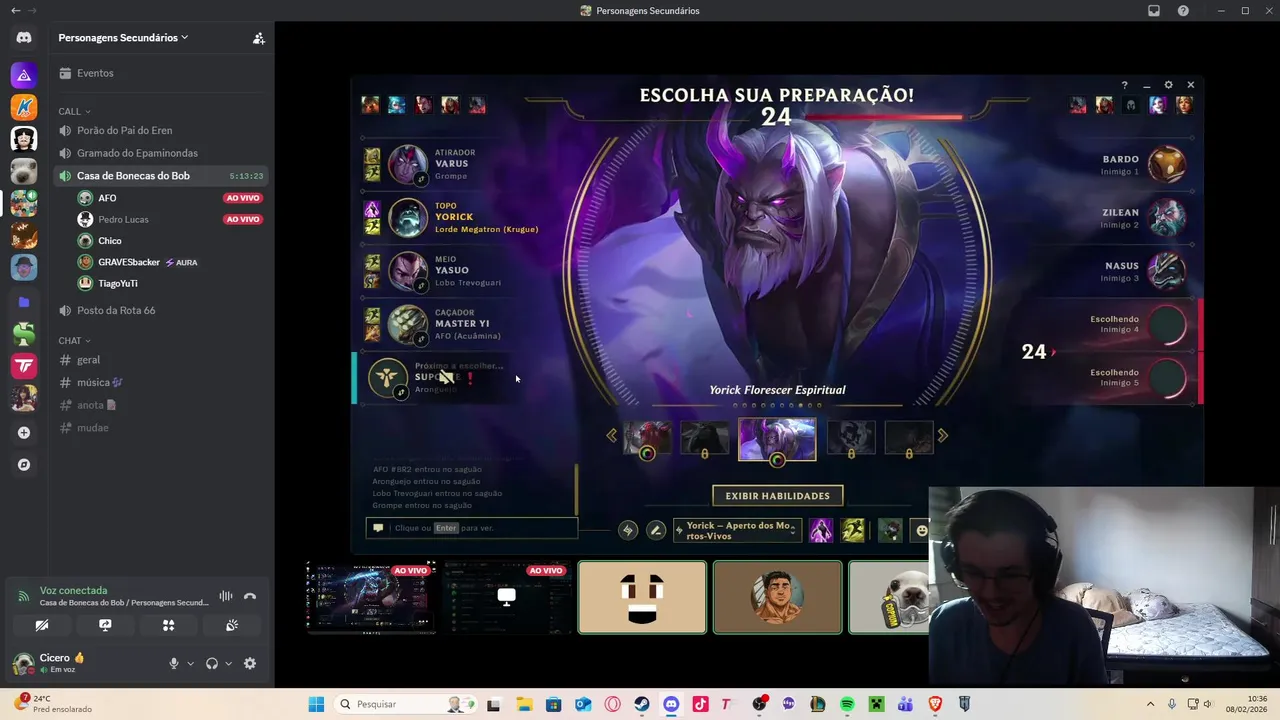Image resolution: width=1280 pixels, height=720 pixels.
Task: Click AFO live stream preview thumbnail
Action: pyautogui.click(x=370, y=597)
